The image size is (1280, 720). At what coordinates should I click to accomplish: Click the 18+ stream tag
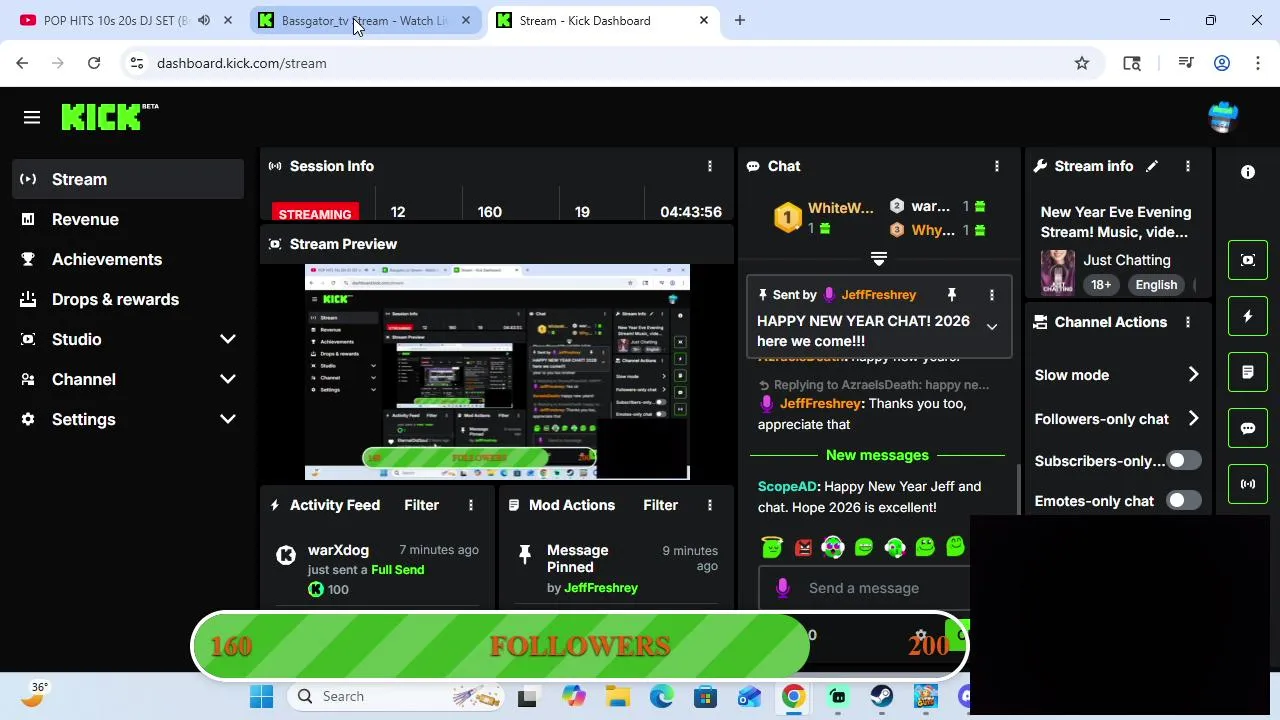(1101, 285)
